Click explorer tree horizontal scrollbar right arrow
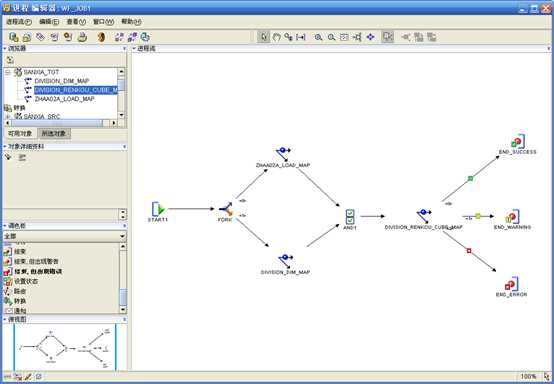Screen dimensions: 554x384 tap(114, 123)
